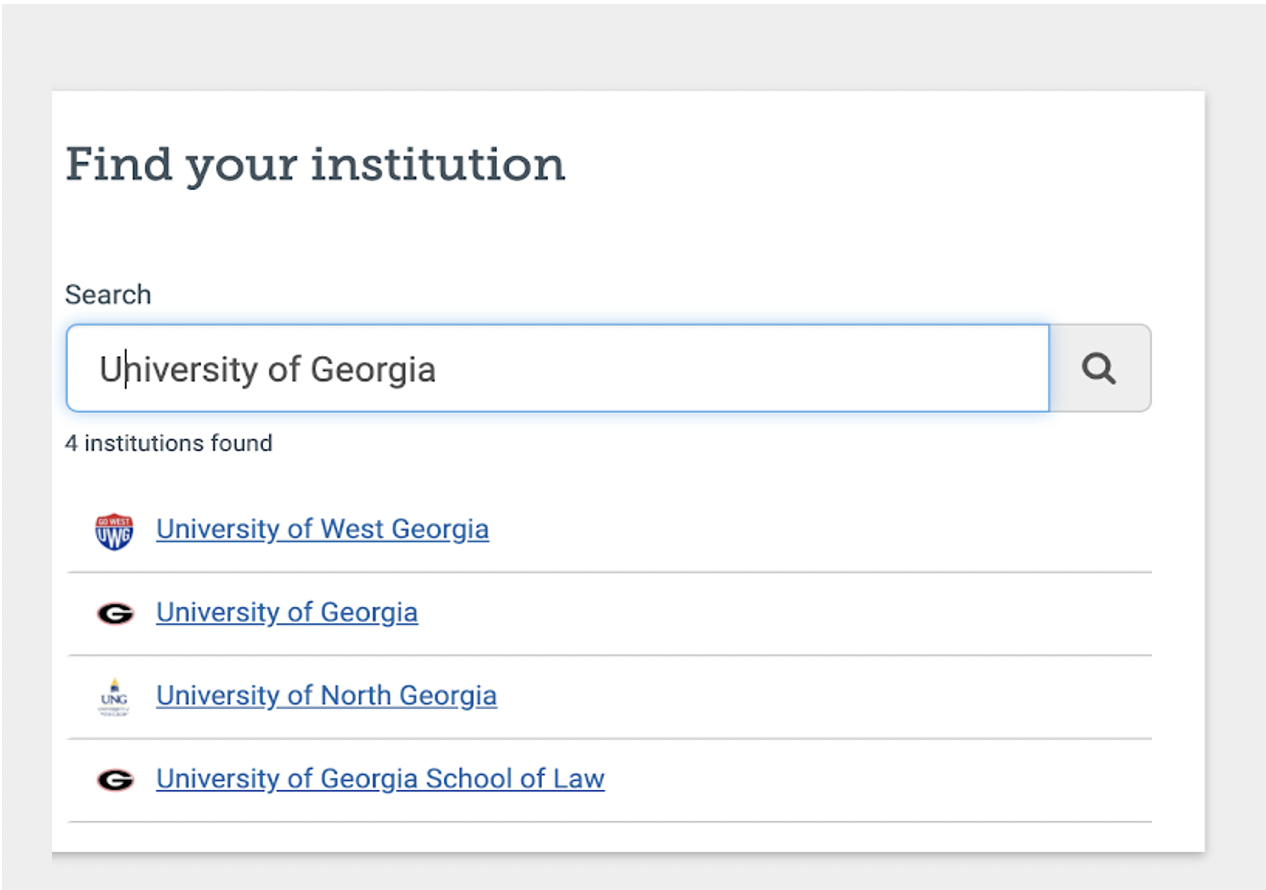The image size is (1266, 890).
Task: Select the second result, University of Georgia
Action: point(286,612)
